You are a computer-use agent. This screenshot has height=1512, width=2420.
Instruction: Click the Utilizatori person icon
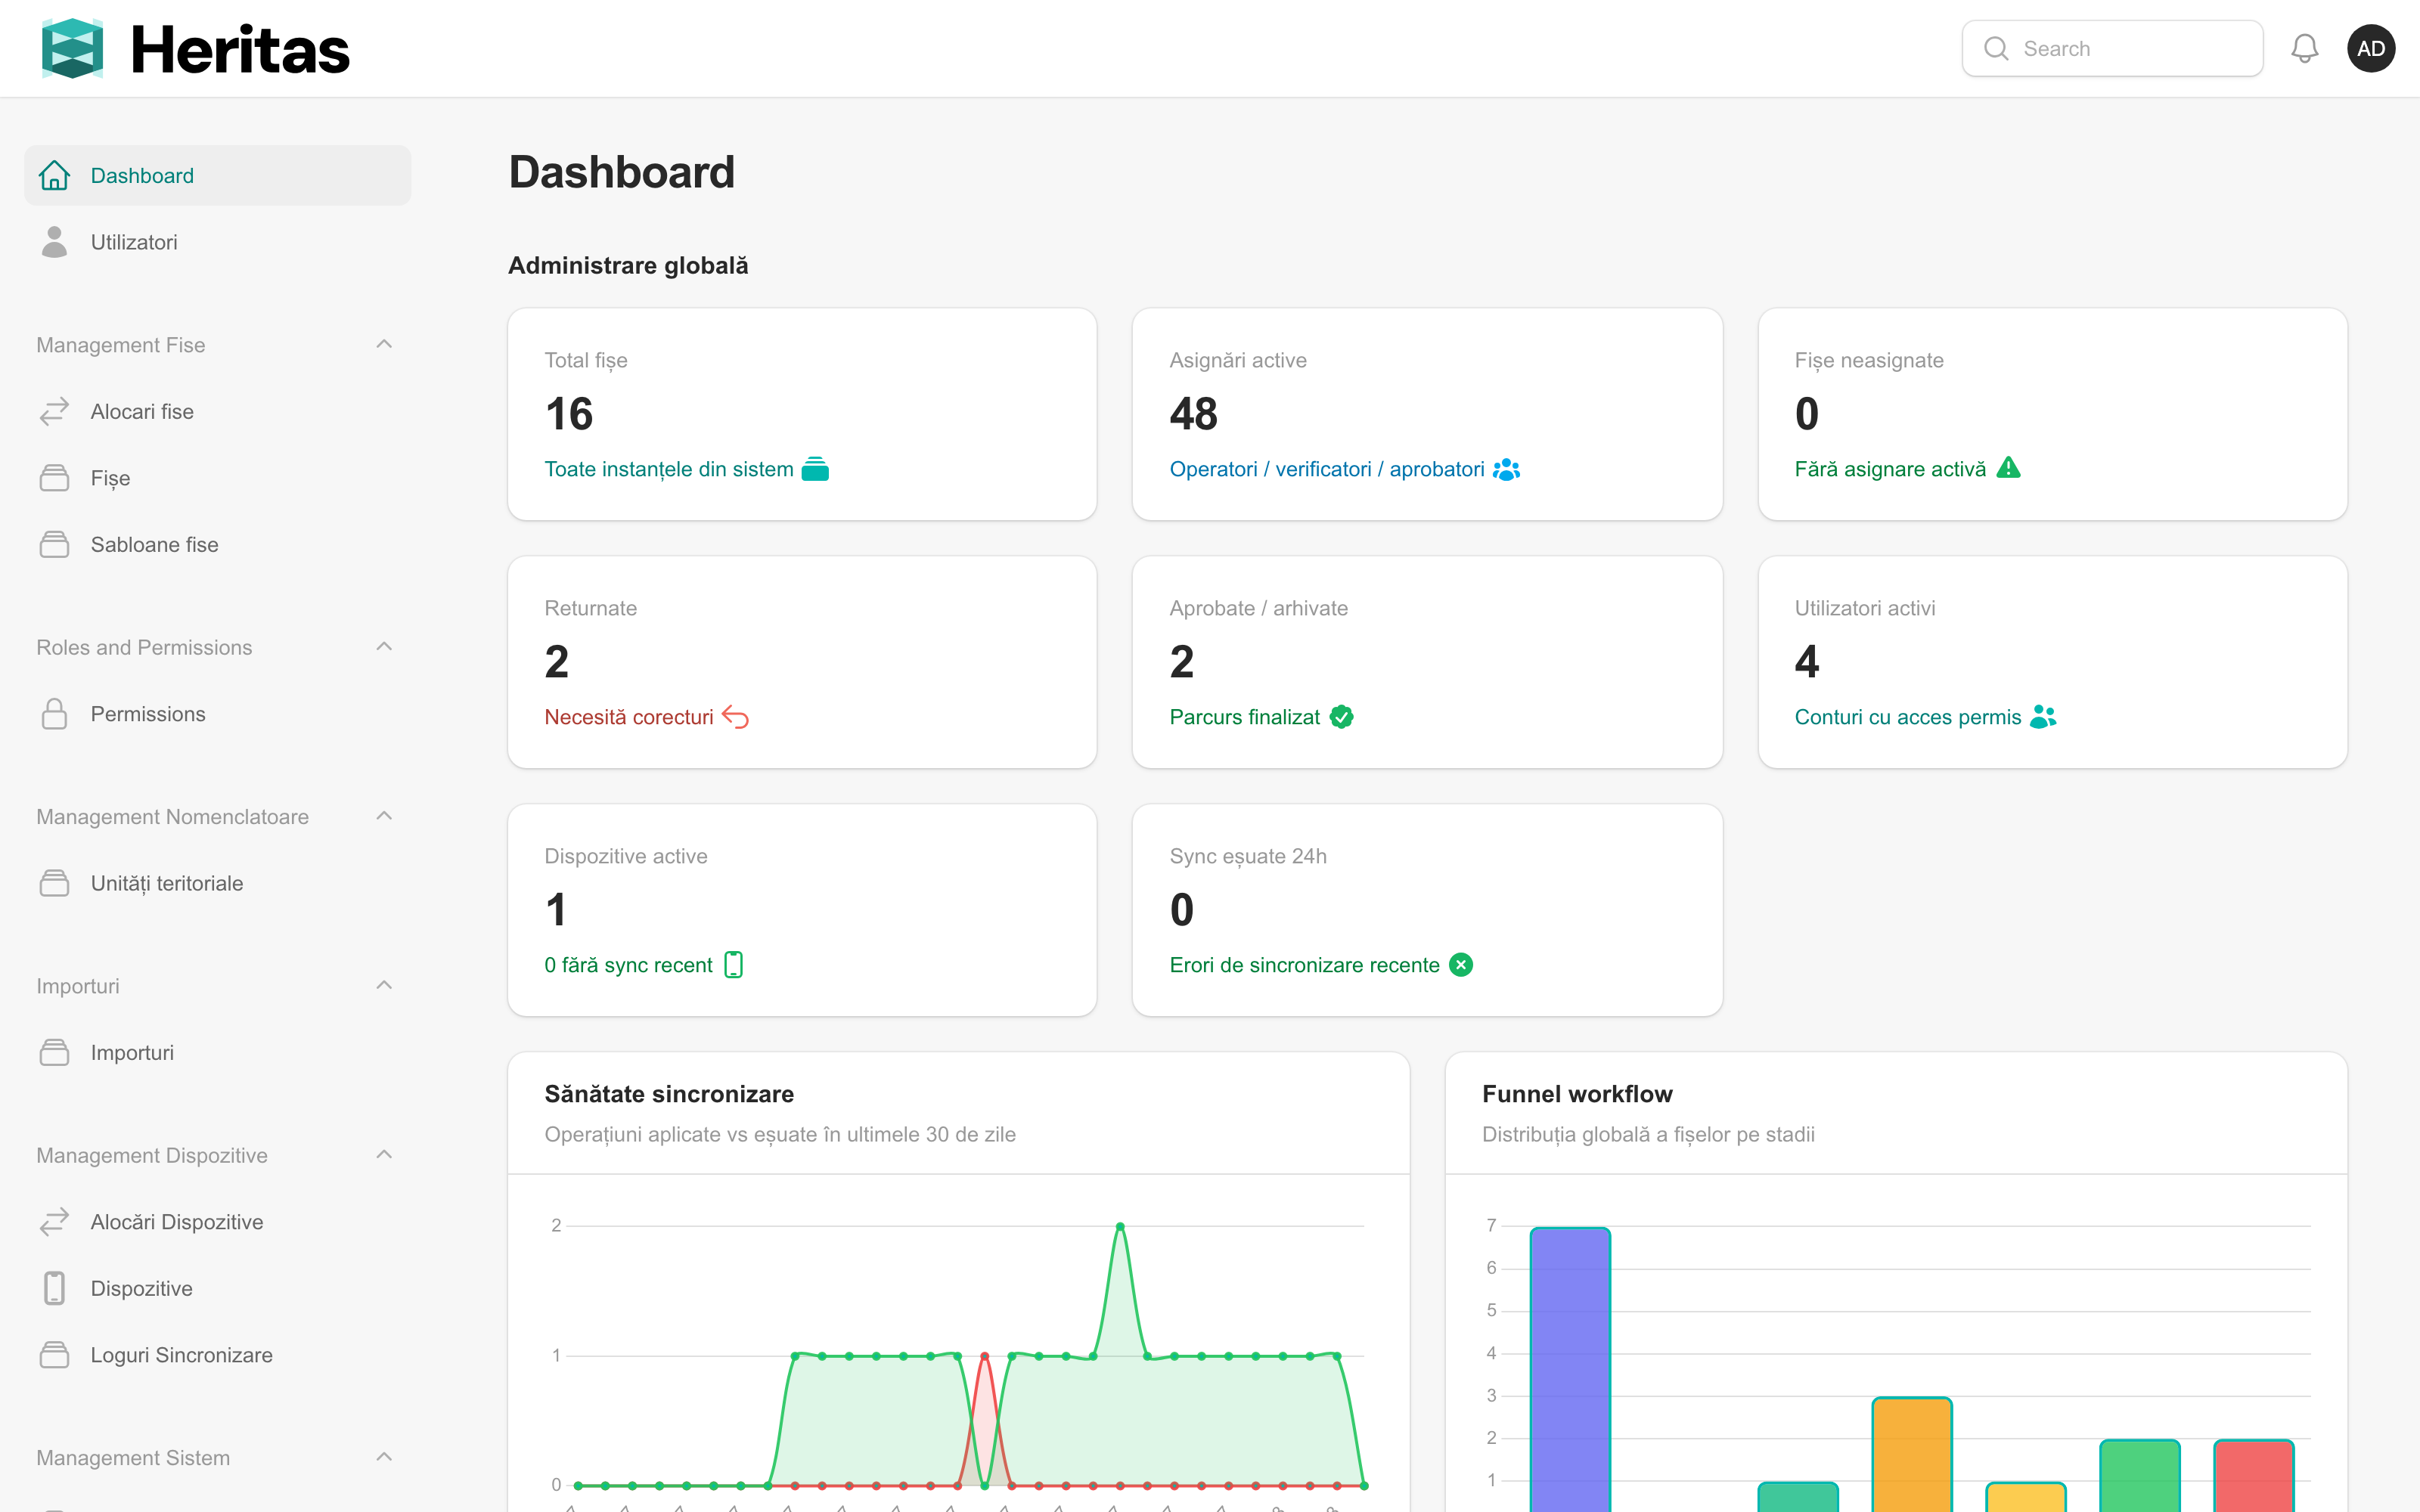(x=54, y=242)
